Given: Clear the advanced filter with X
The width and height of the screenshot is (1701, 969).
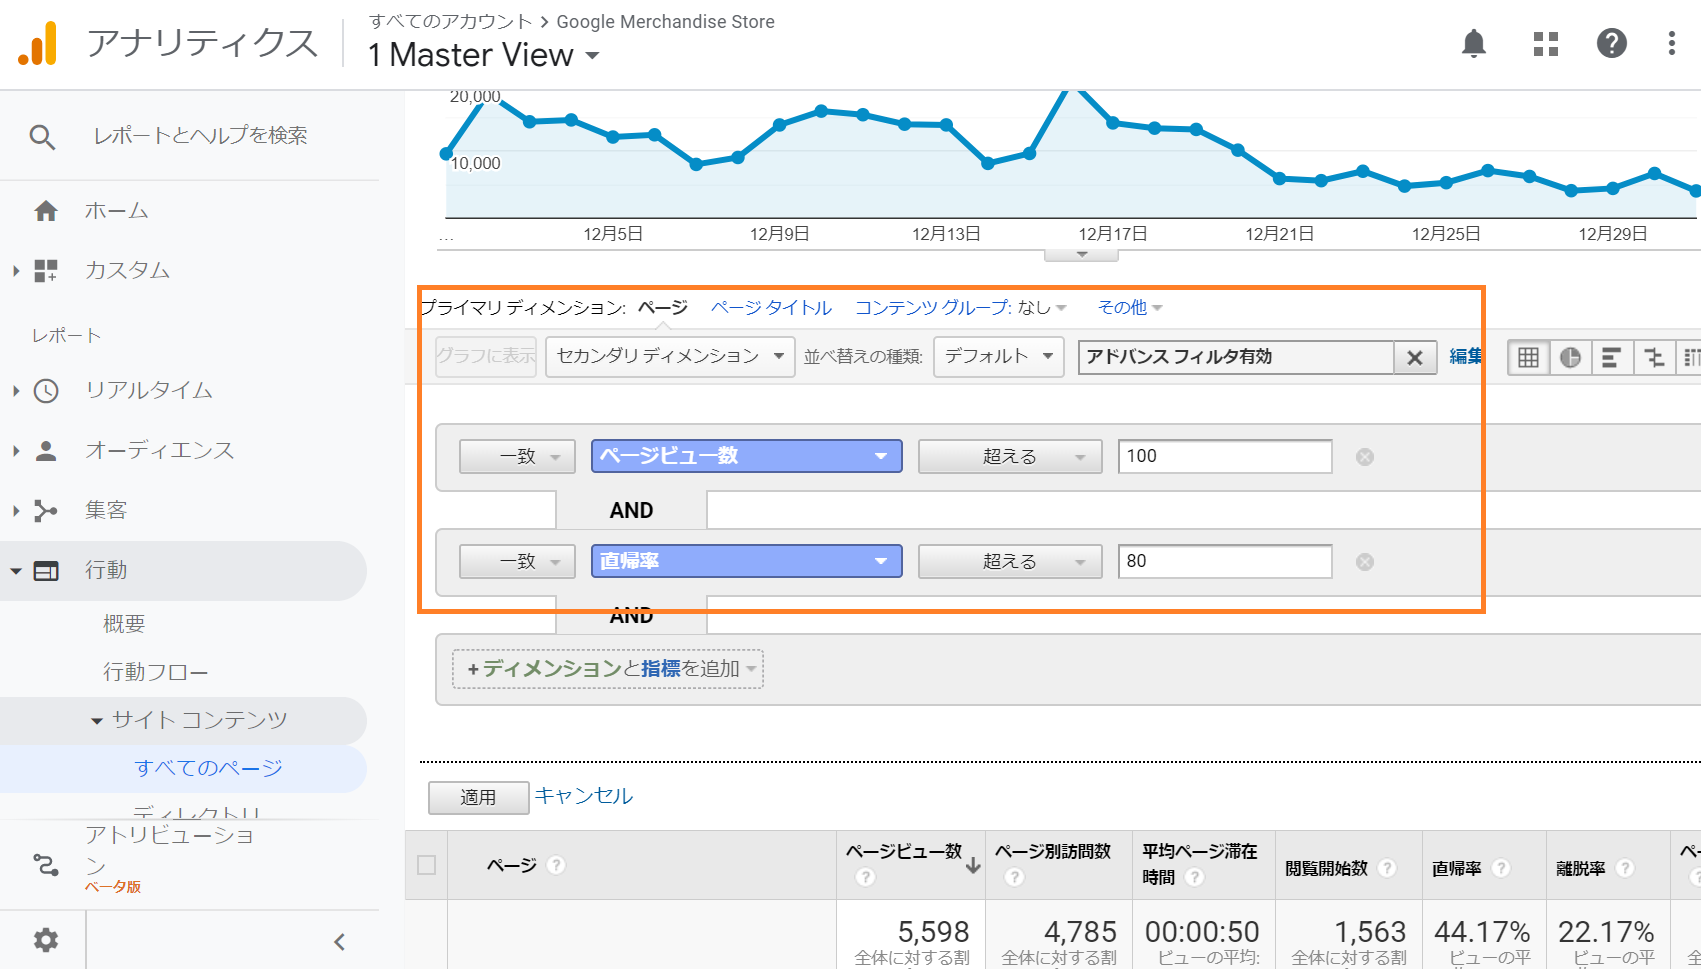Looking at the screenshot, I should (1414, 357).
